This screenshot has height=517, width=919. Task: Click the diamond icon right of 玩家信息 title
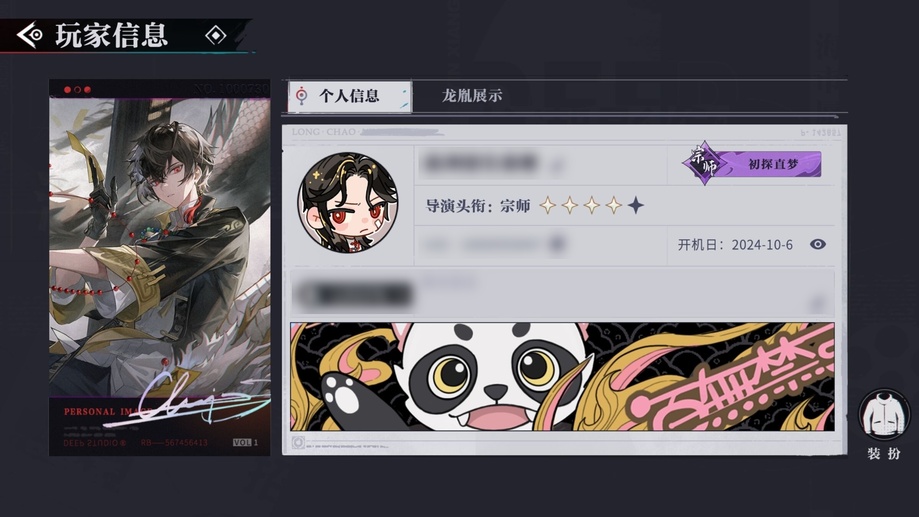point(216,35)
